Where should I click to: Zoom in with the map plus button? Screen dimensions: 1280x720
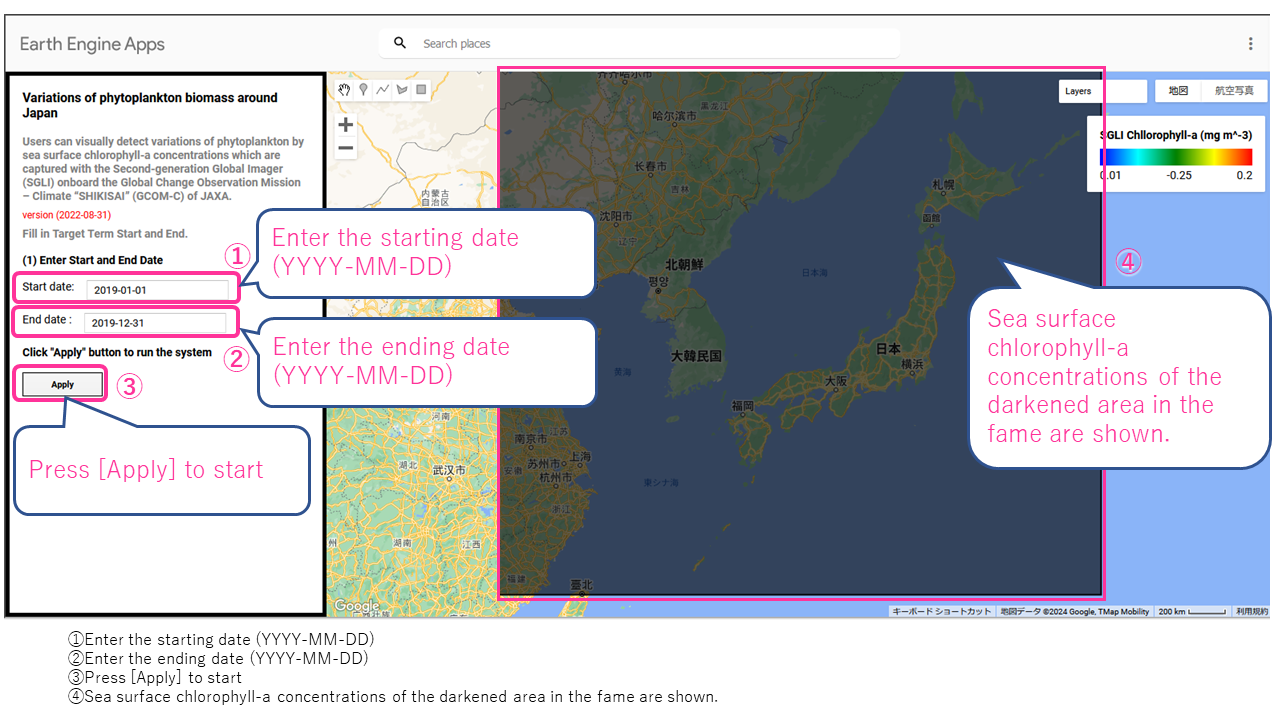click(345, 125)
